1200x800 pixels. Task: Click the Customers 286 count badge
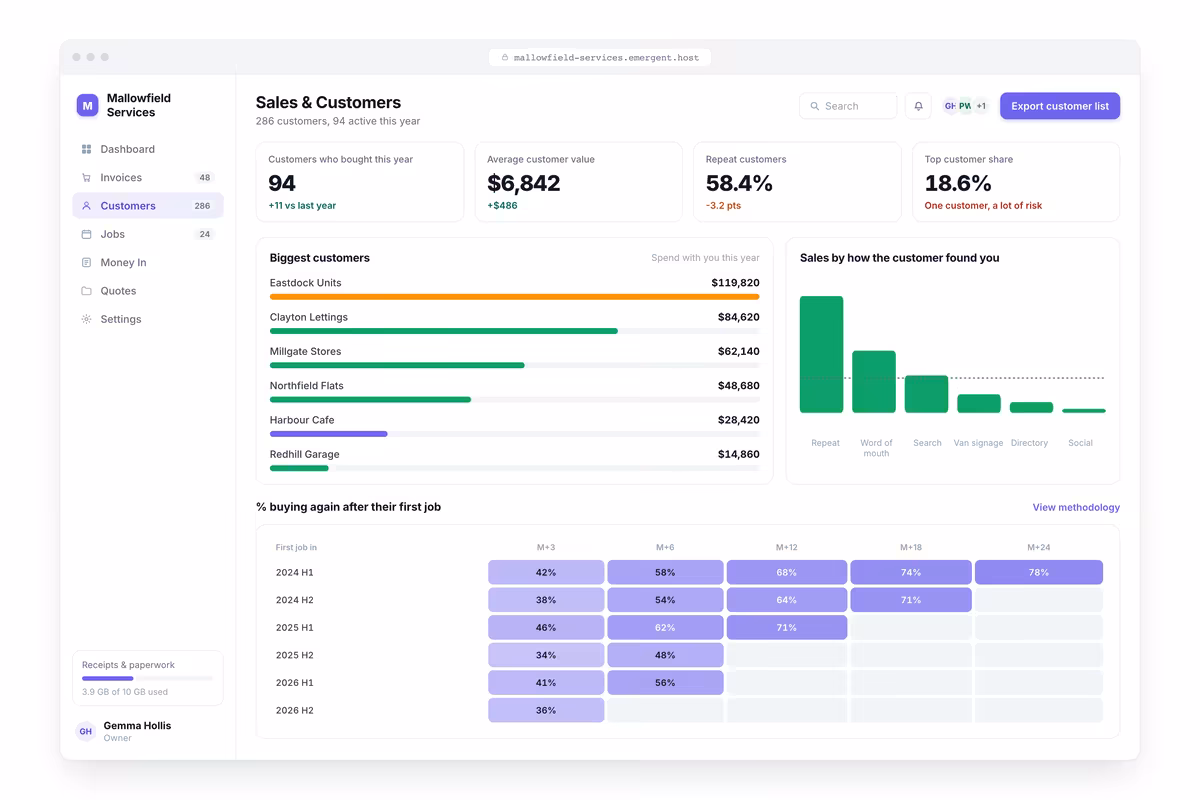202,206
